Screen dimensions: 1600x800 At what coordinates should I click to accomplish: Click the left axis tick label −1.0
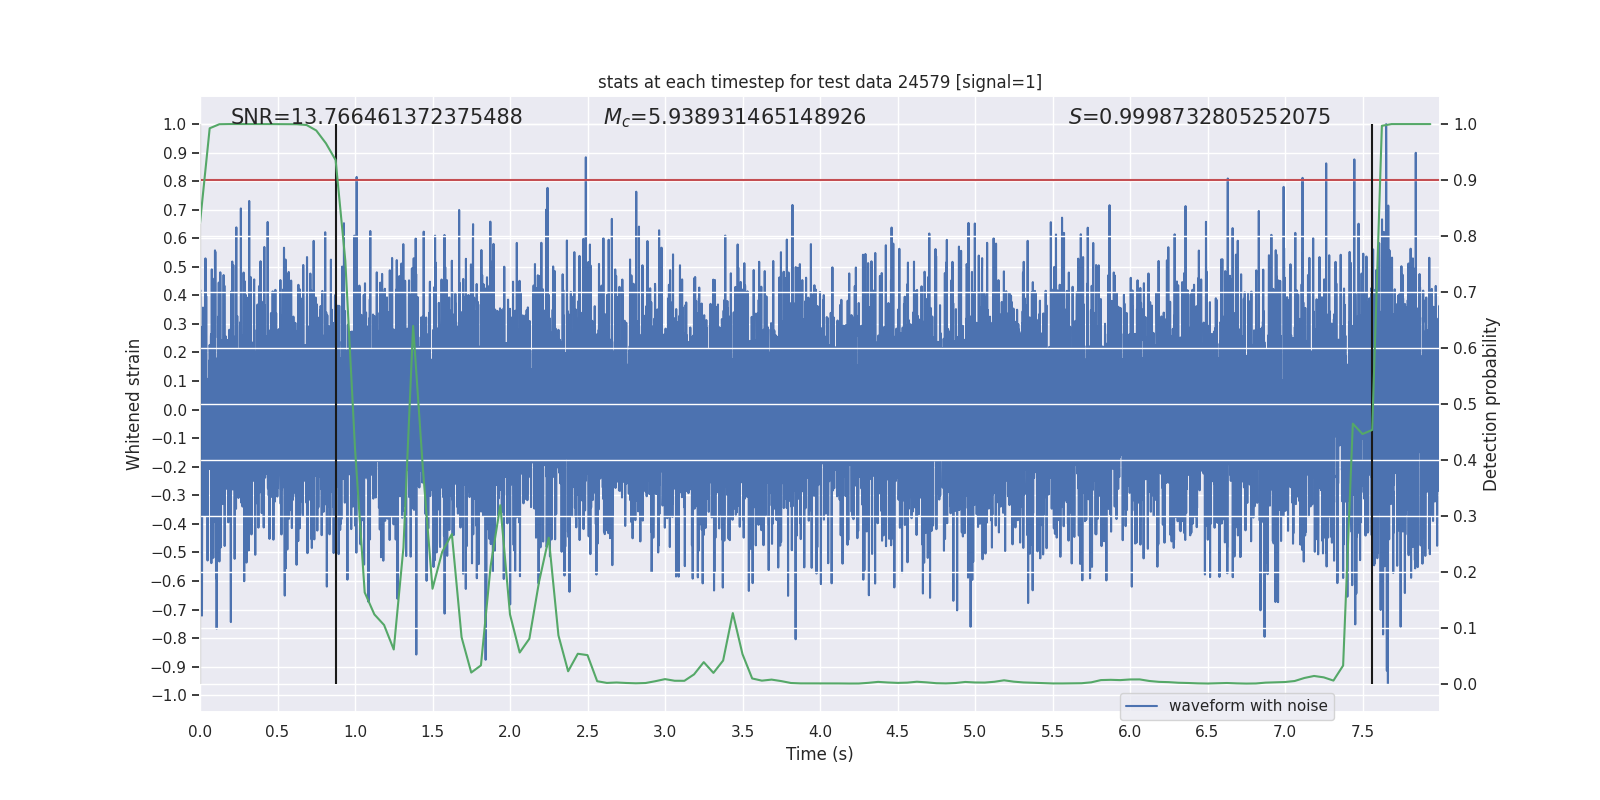click(x=174, y=695)
